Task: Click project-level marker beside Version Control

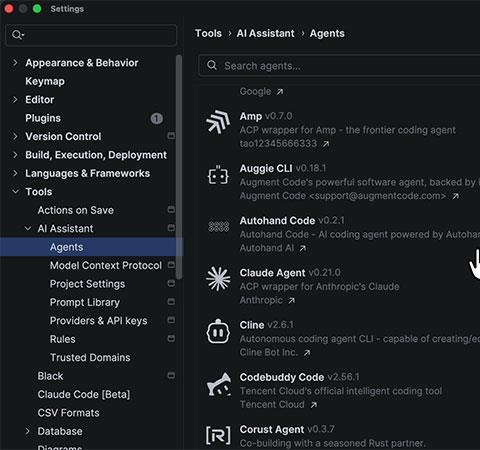Action: 171,136
